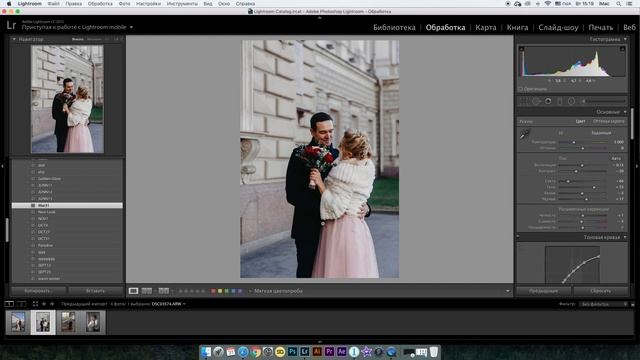Apply the green color label in toolbar
Screen dimensions: 640x360
[227, 291]
